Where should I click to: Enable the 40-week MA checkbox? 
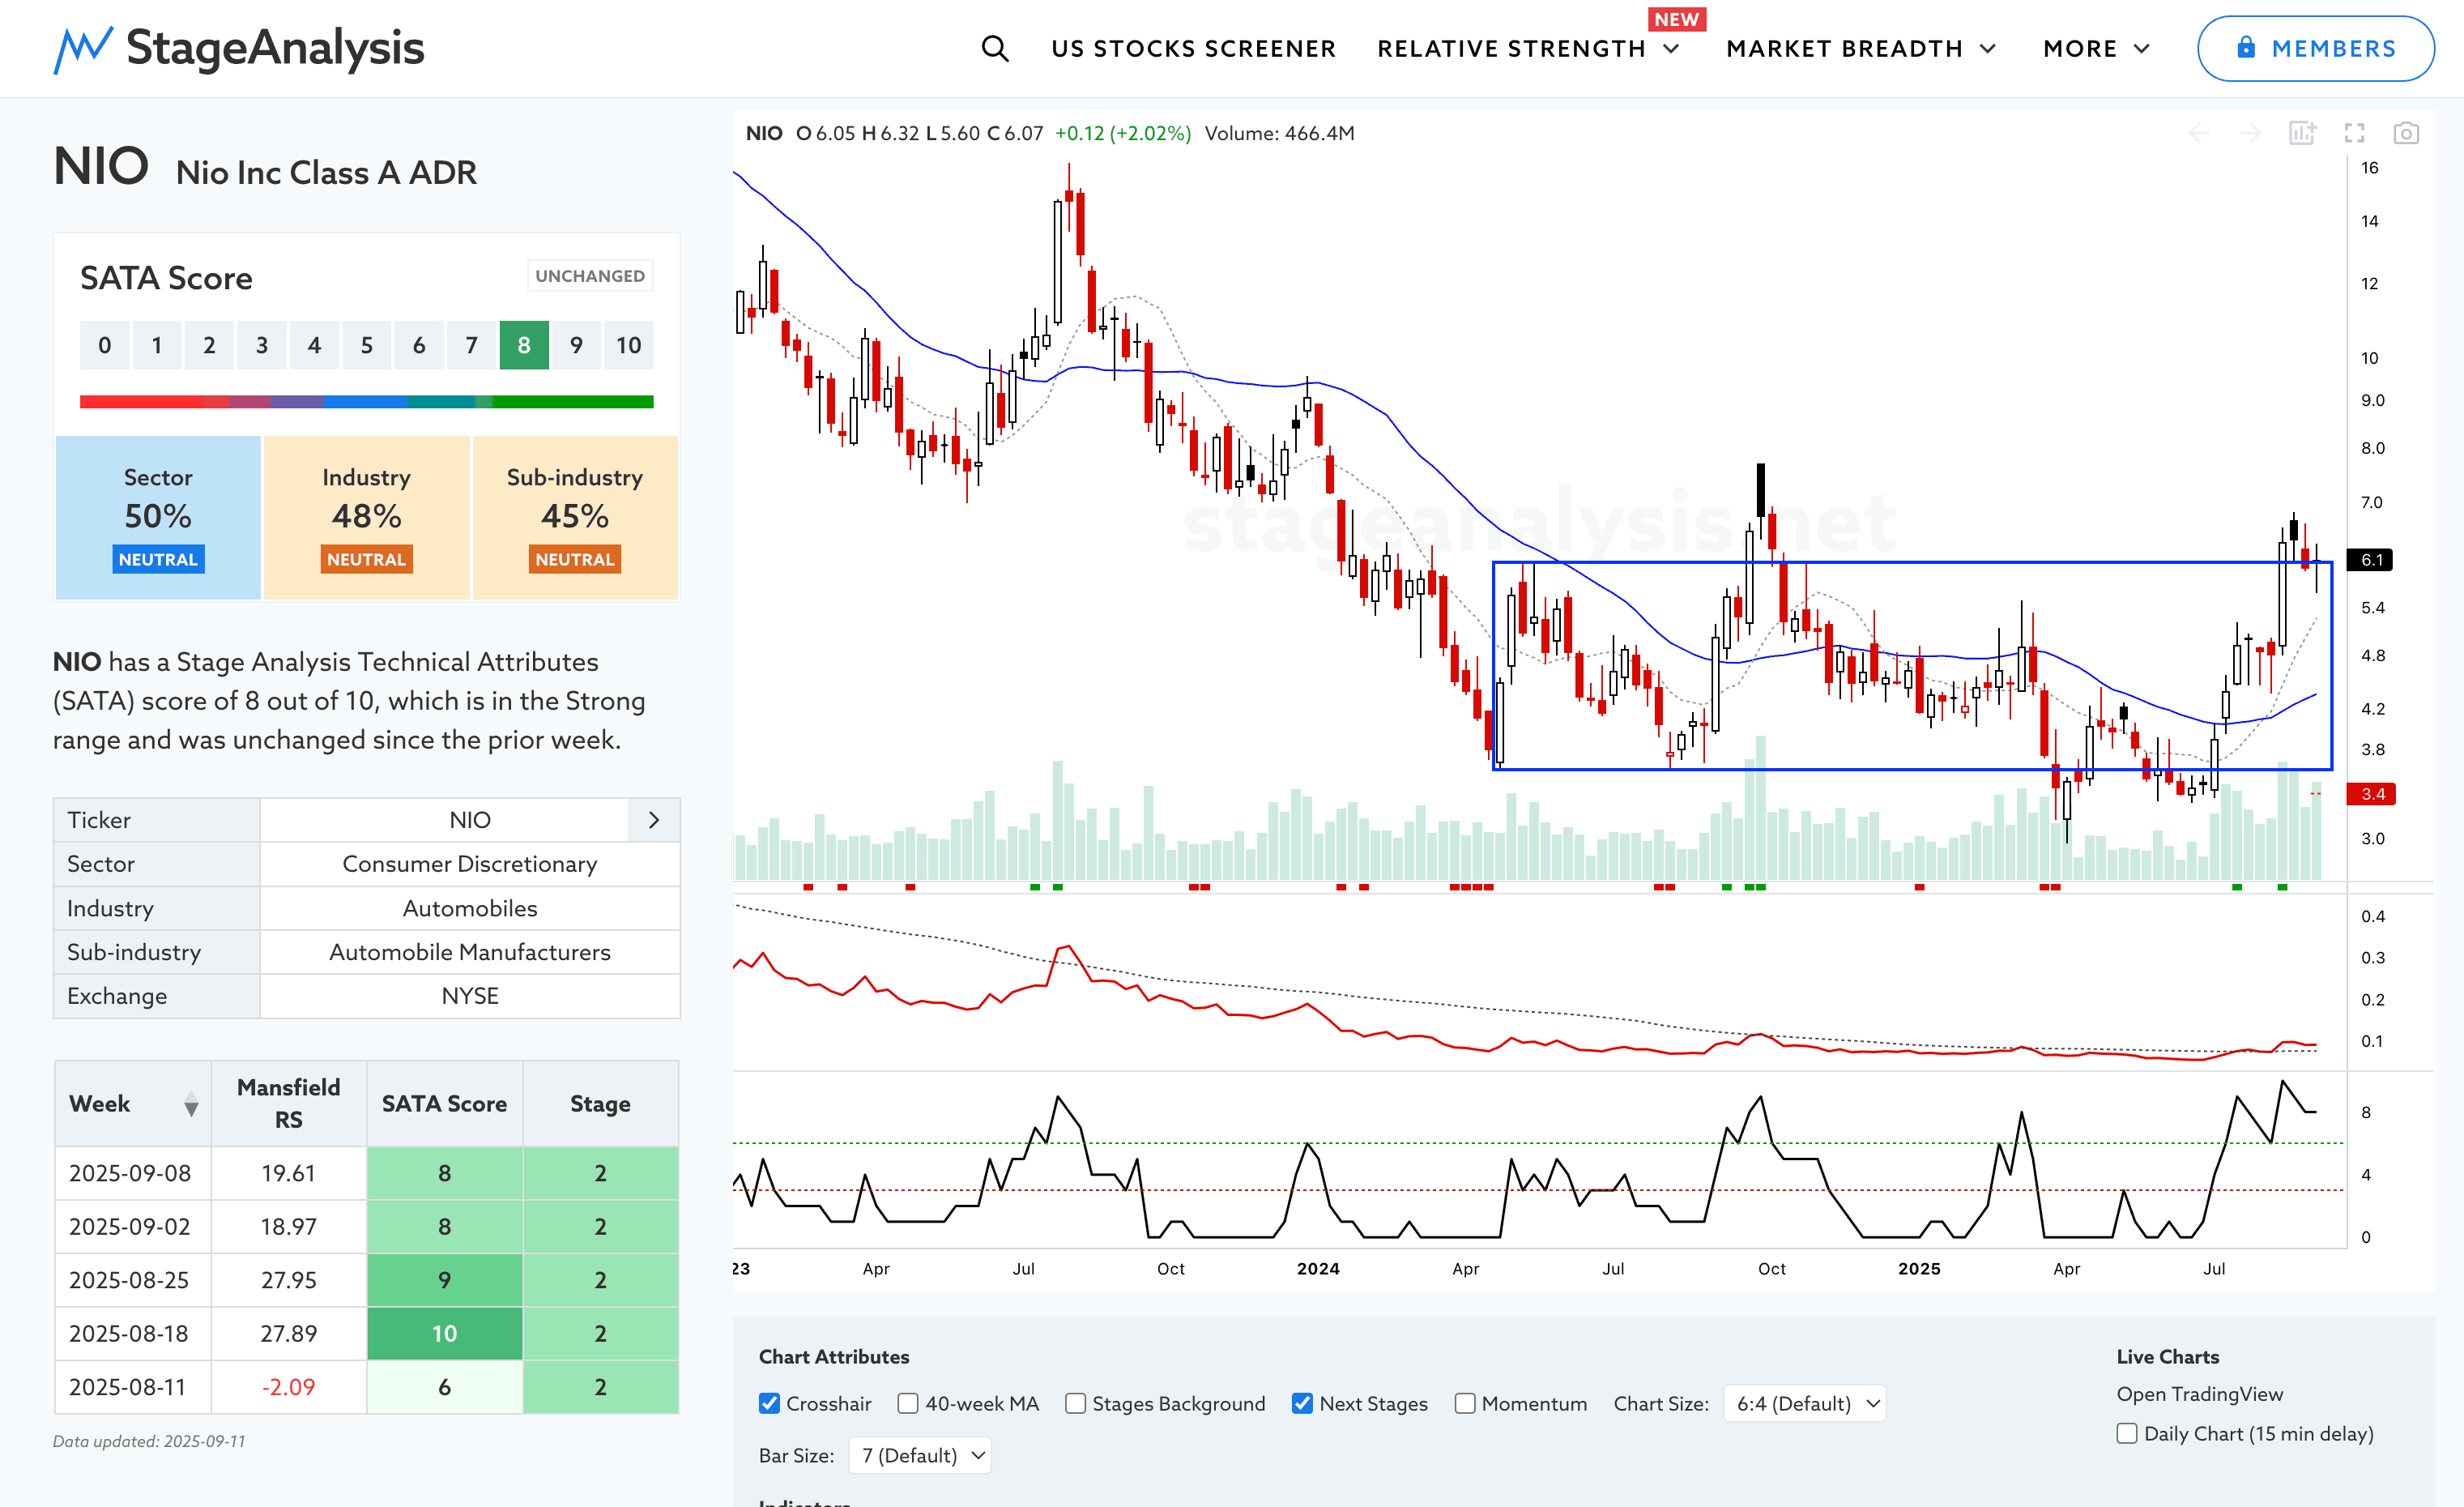908,1403
